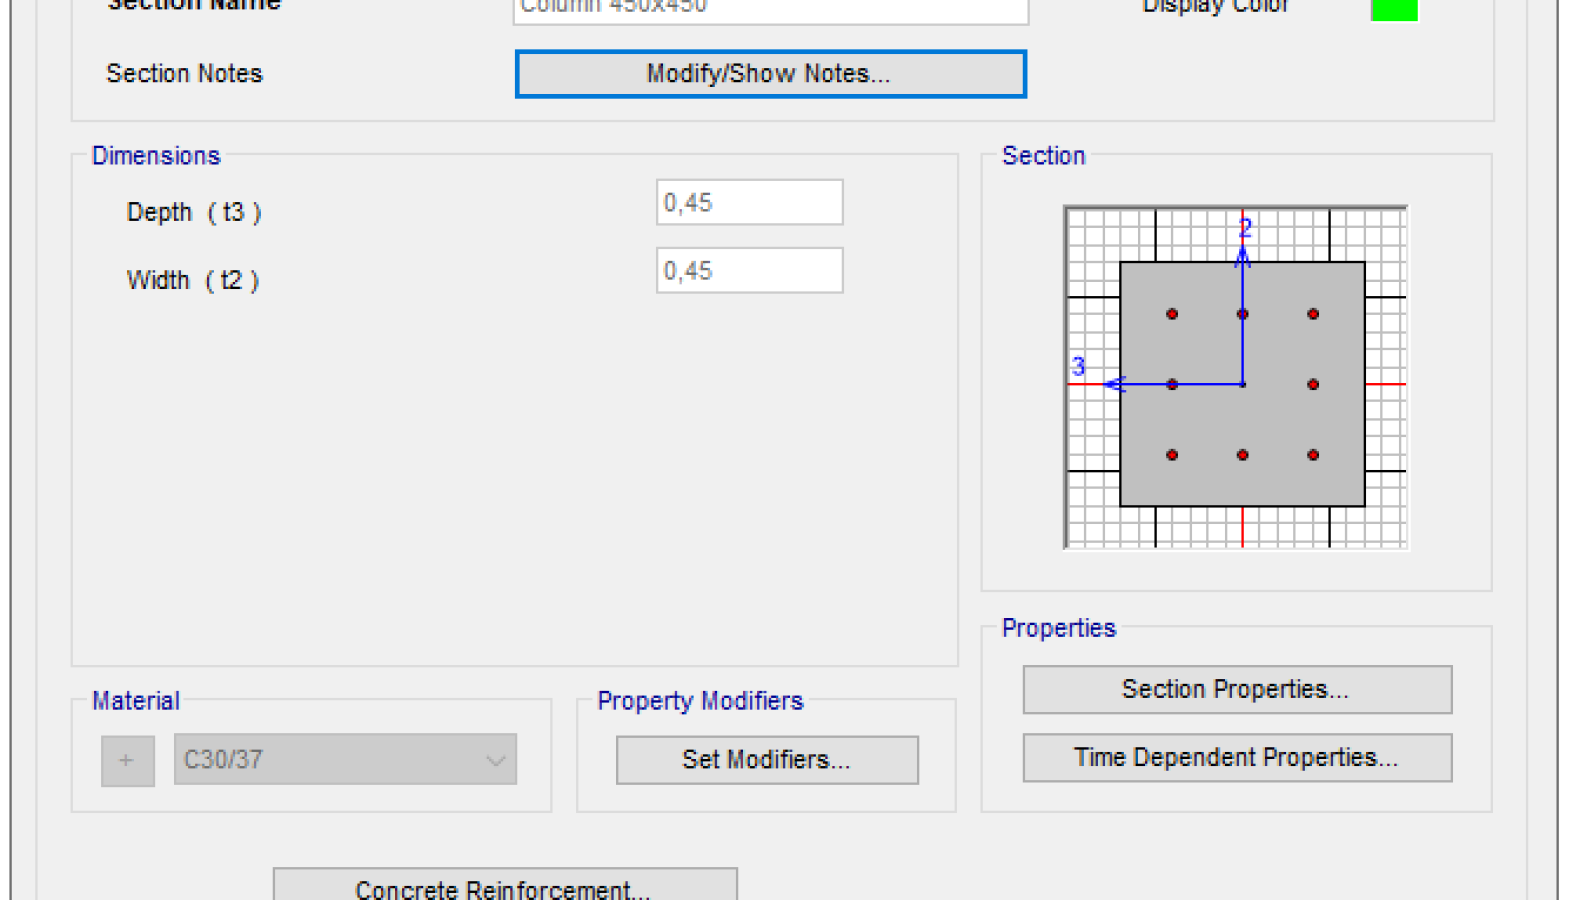This screenshot has height=900, width=1580.
Task: Click the right-middle red rebar dot
Action: [1313, 384]
